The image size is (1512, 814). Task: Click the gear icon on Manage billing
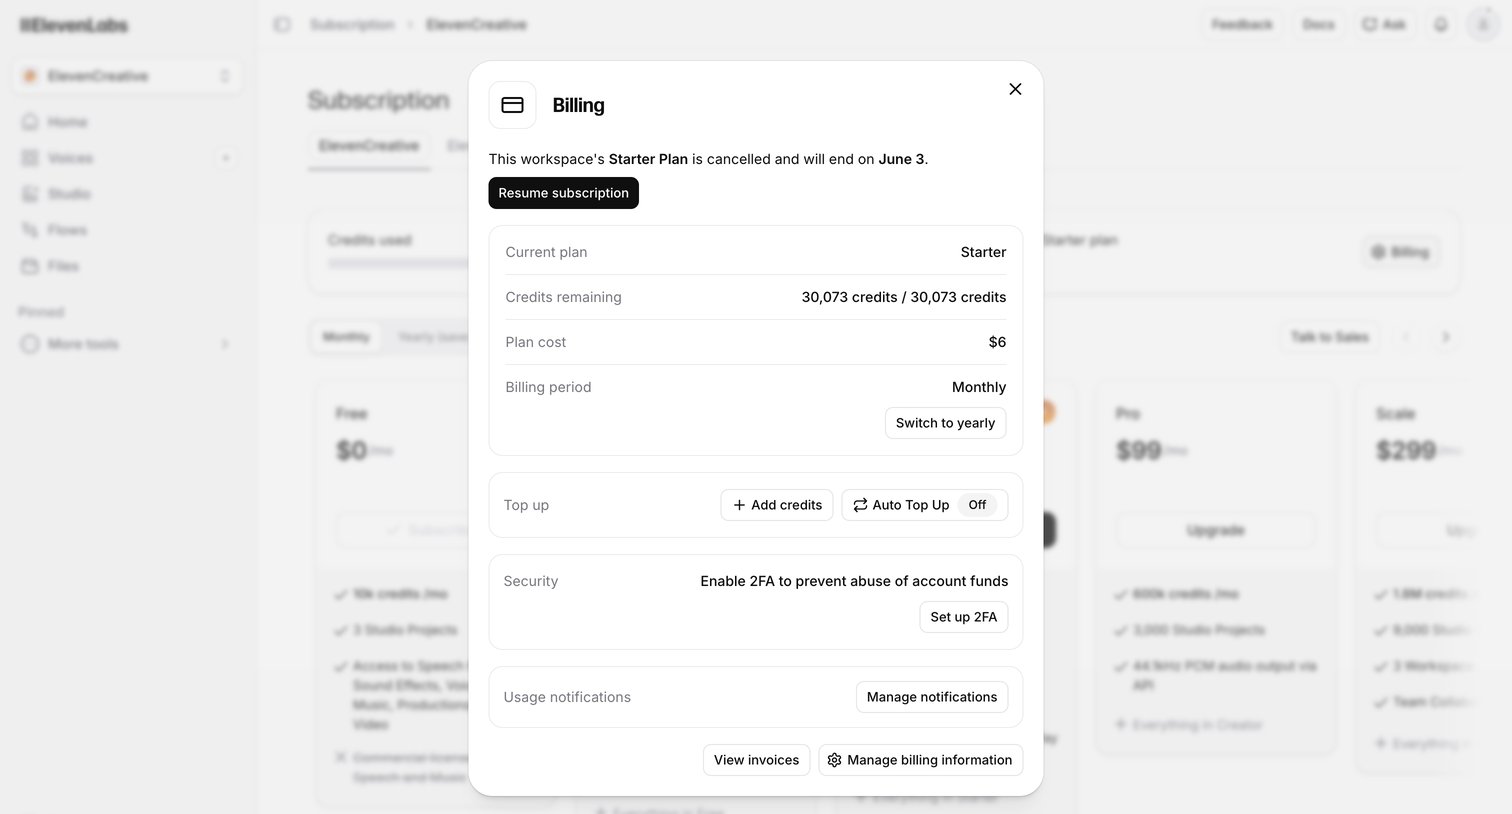(834, 760)
